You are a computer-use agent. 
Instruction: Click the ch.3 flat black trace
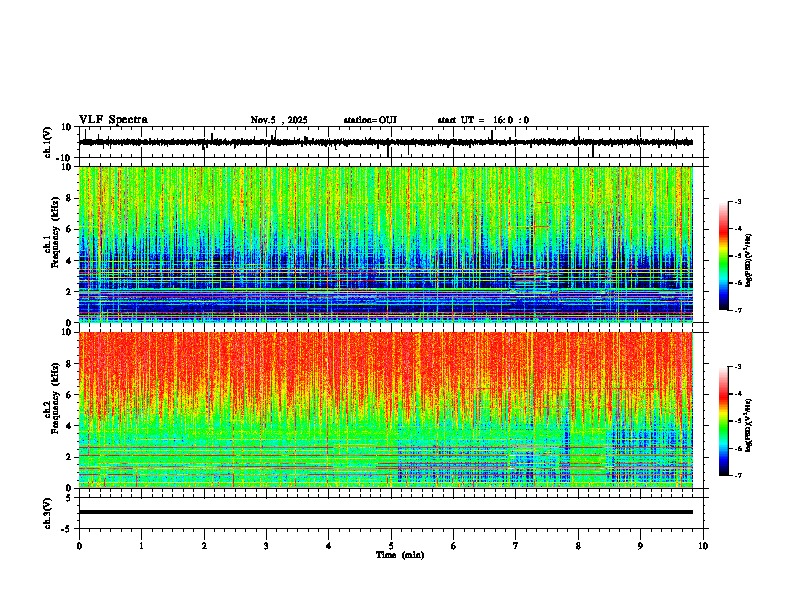386,512
